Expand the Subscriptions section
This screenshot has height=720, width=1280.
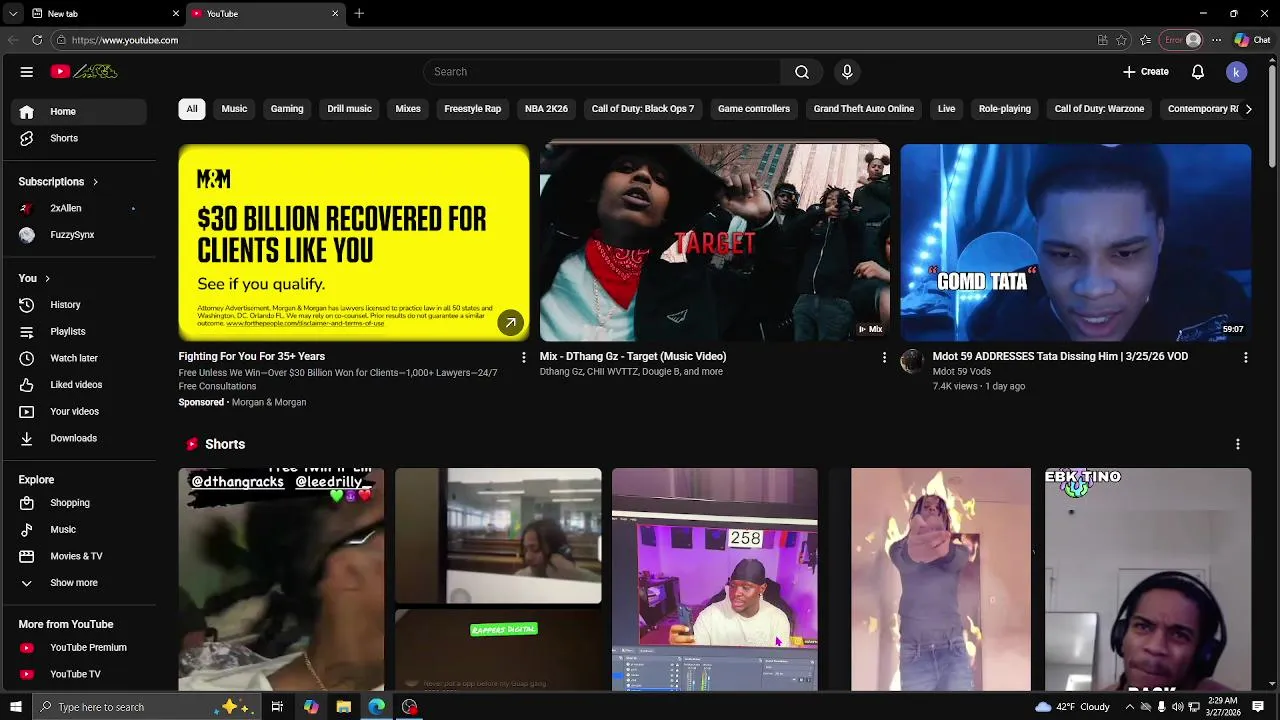[58, 182]
